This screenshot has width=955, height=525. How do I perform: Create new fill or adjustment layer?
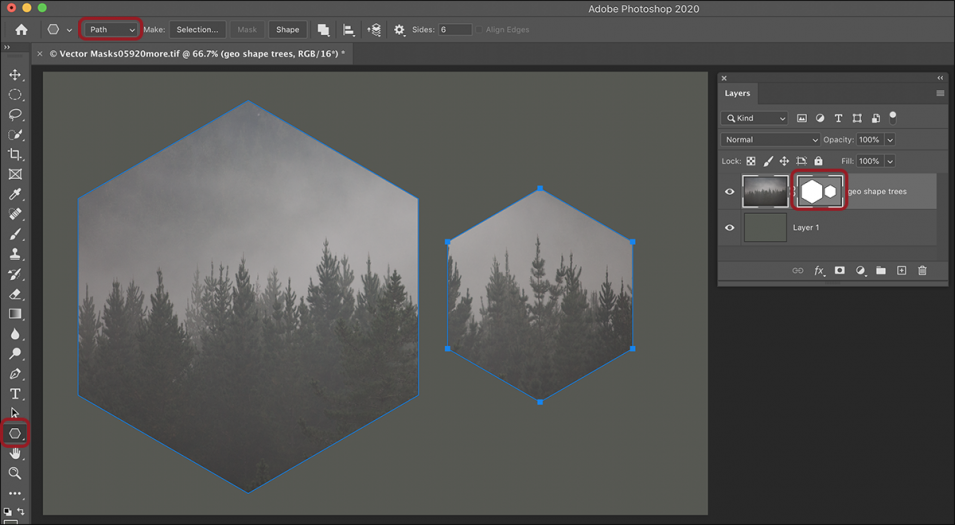(x=861, y=270)
